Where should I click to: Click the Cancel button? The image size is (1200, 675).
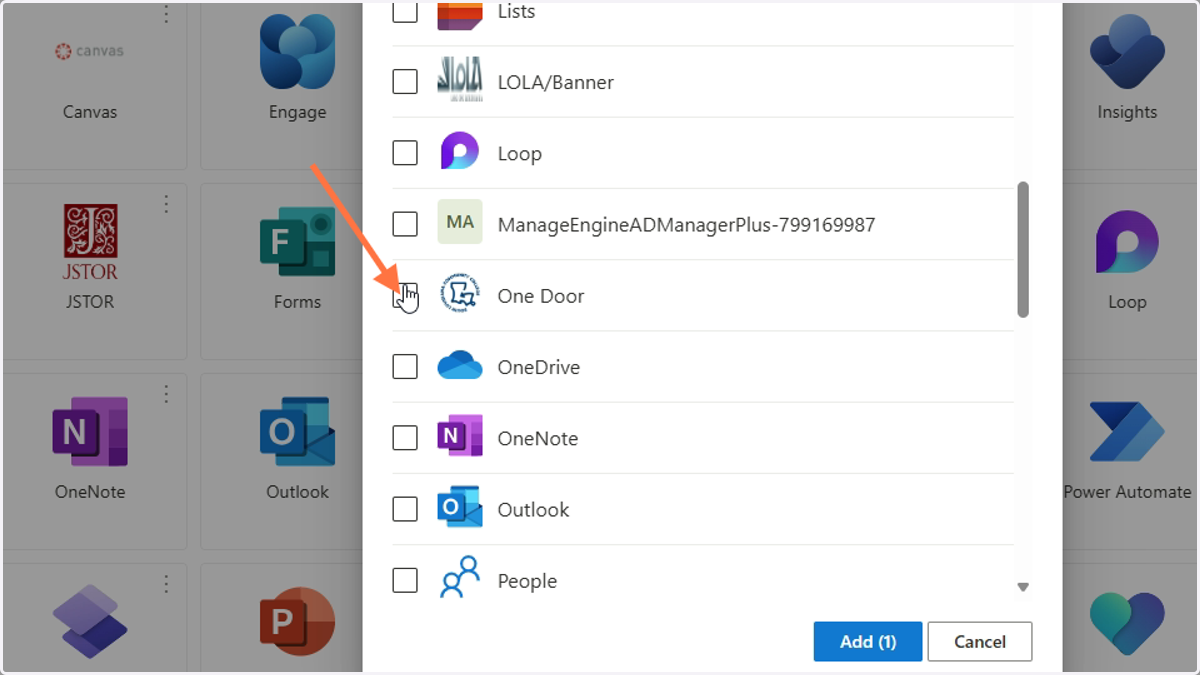(x=980, y=641)
